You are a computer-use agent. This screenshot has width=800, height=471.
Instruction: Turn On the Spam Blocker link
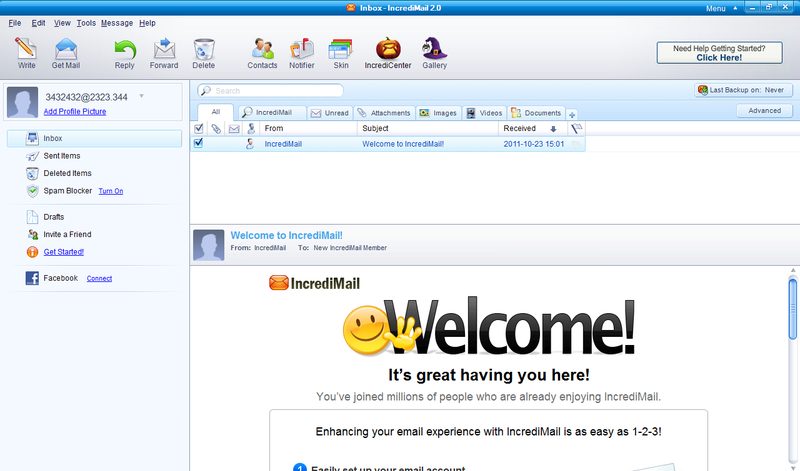click(x=111, y=191)
